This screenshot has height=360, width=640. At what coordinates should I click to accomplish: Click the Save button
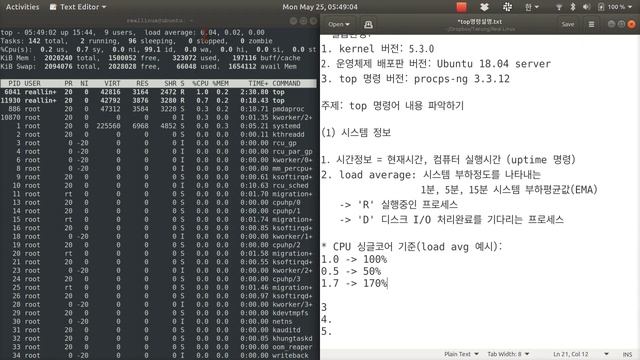[568, 24]
